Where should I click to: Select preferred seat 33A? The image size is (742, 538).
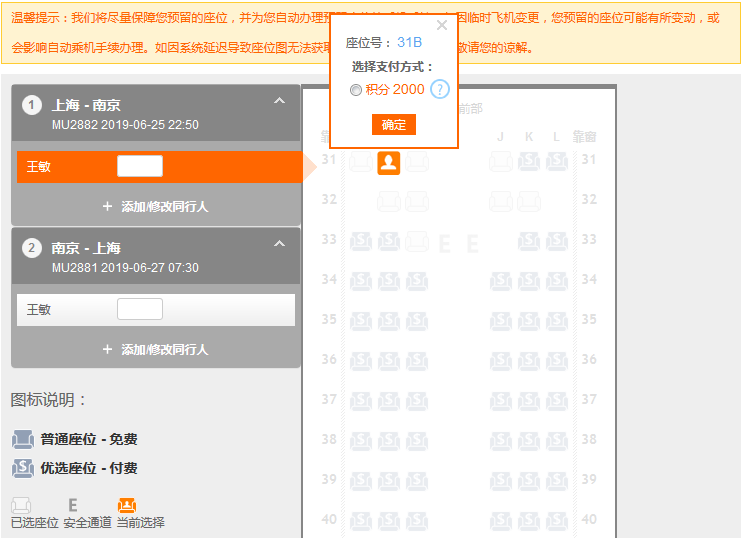tap(360, 242)
